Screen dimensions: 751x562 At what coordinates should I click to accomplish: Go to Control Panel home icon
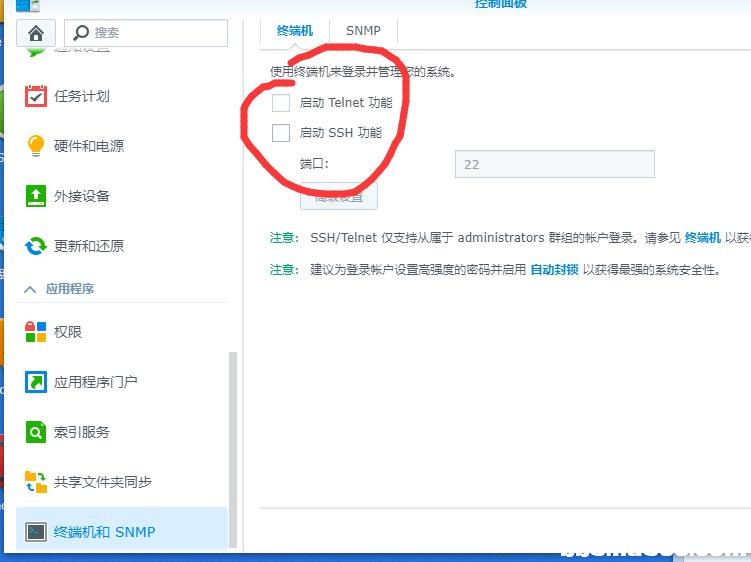(x=36, y=33)
